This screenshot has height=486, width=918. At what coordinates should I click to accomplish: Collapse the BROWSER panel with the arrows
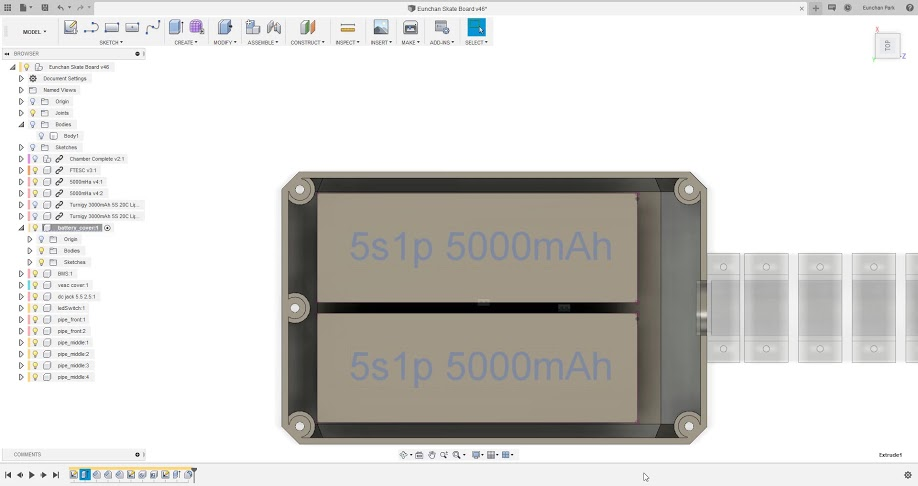coord(7,53)
